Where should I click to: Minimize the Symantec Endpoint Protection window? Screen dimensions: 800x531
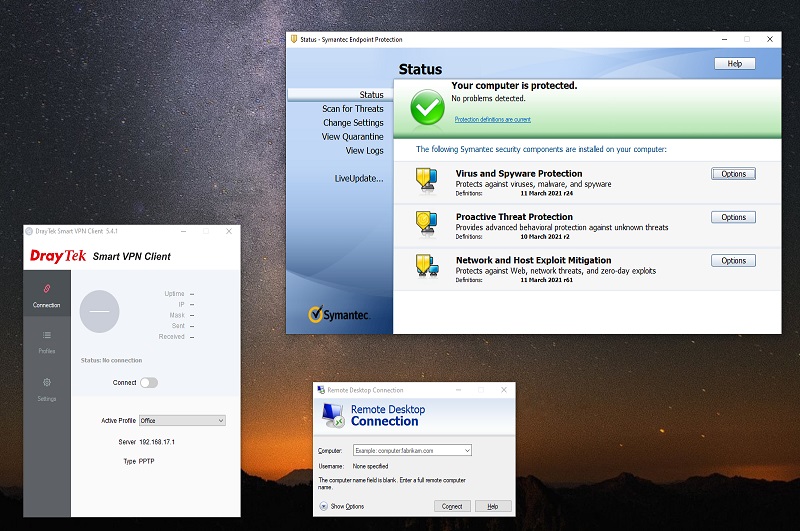pos(724,39)
